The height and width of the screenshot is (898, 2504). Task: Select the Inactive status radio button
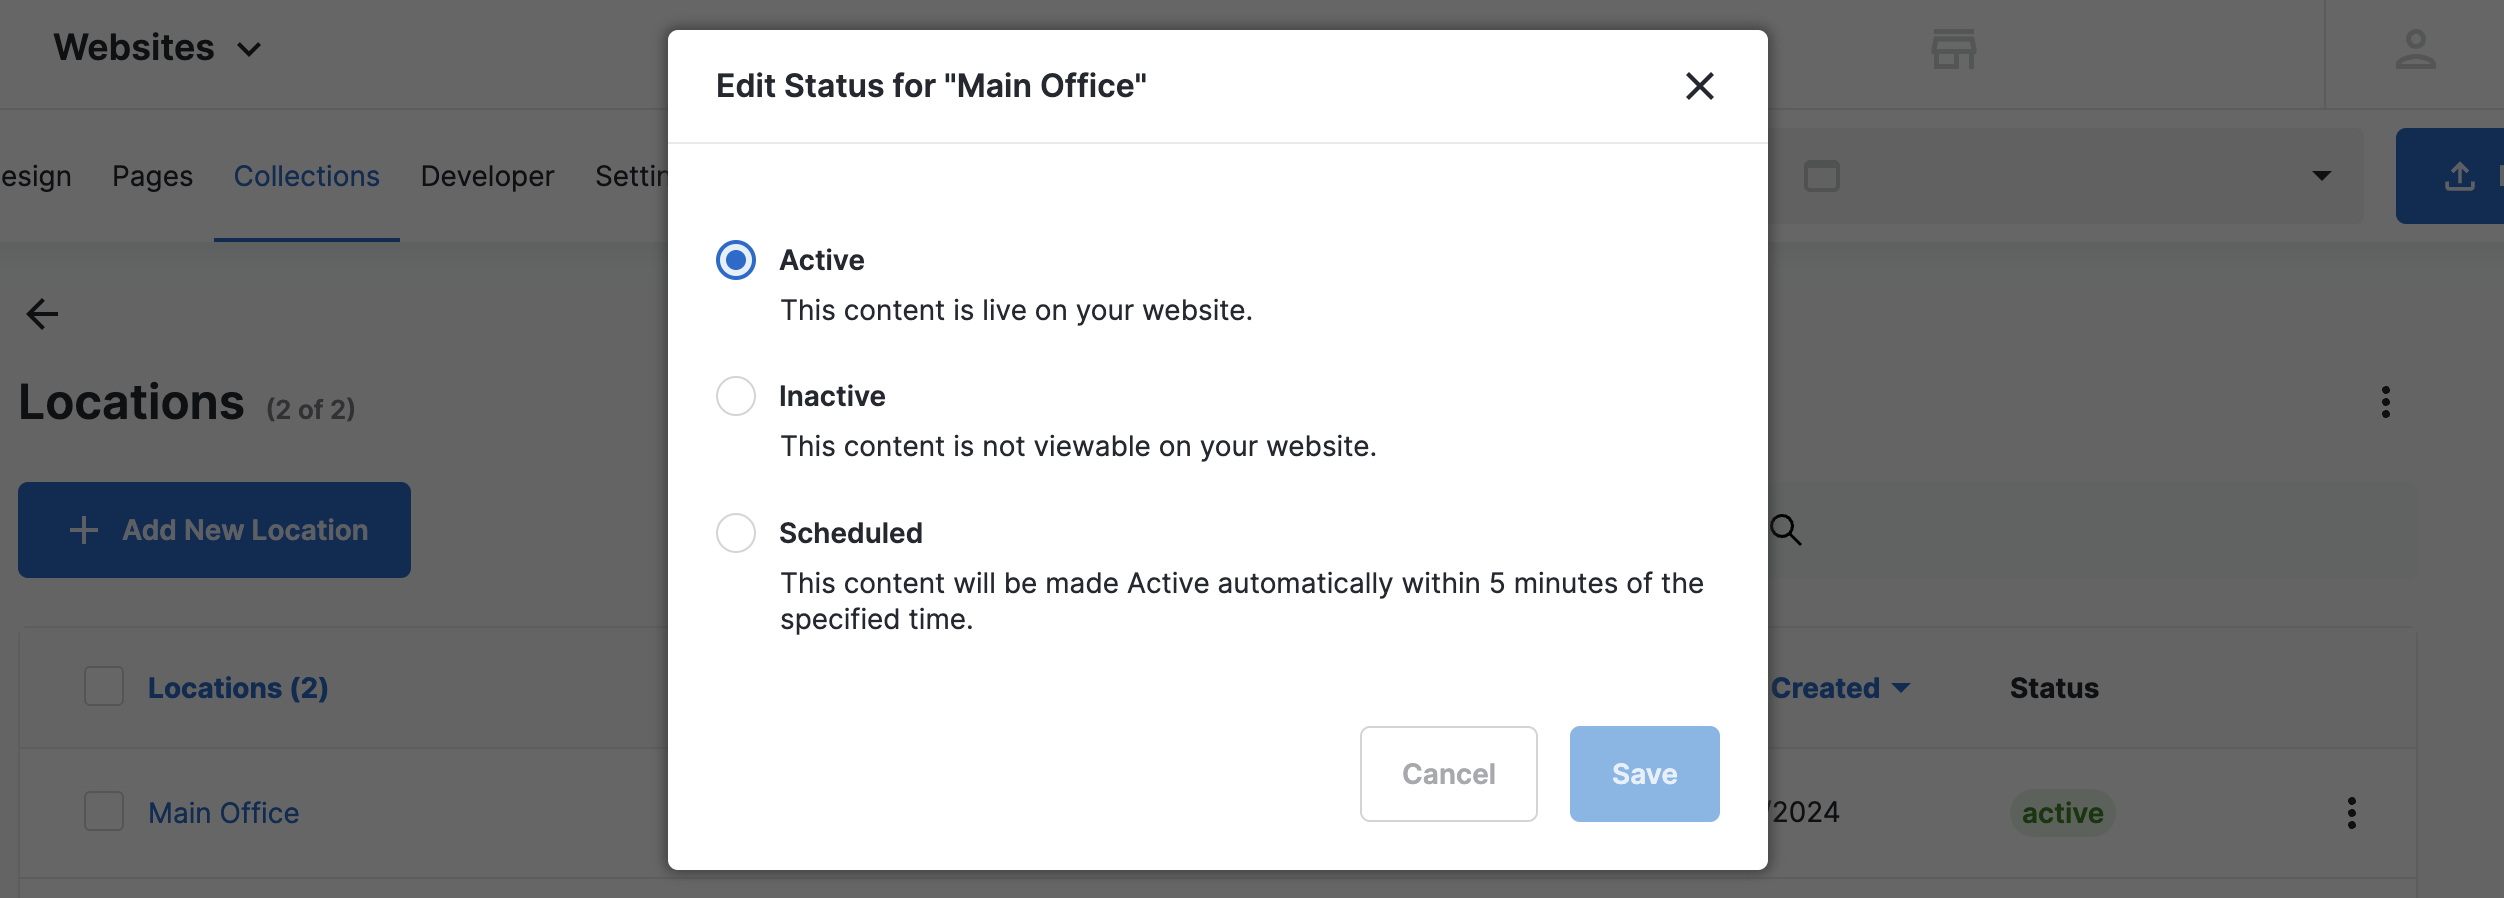pos(736,396)
